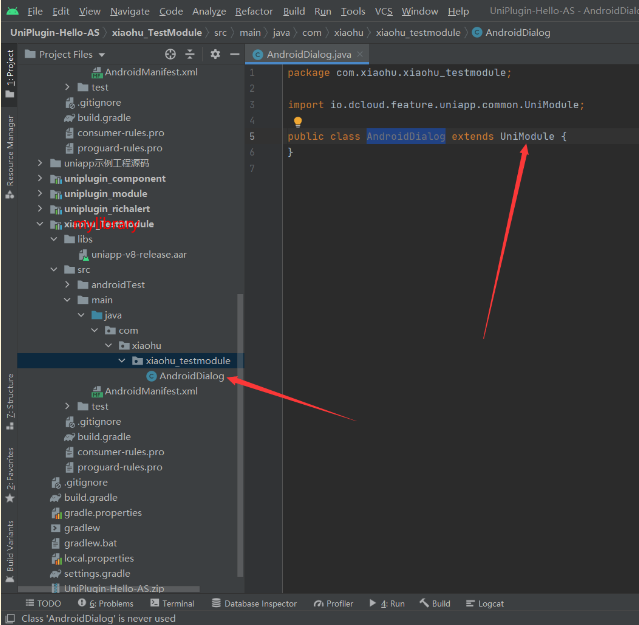Screen dimensions: 639x625
Task: Open the Tools menu
Action: [353, 11]
